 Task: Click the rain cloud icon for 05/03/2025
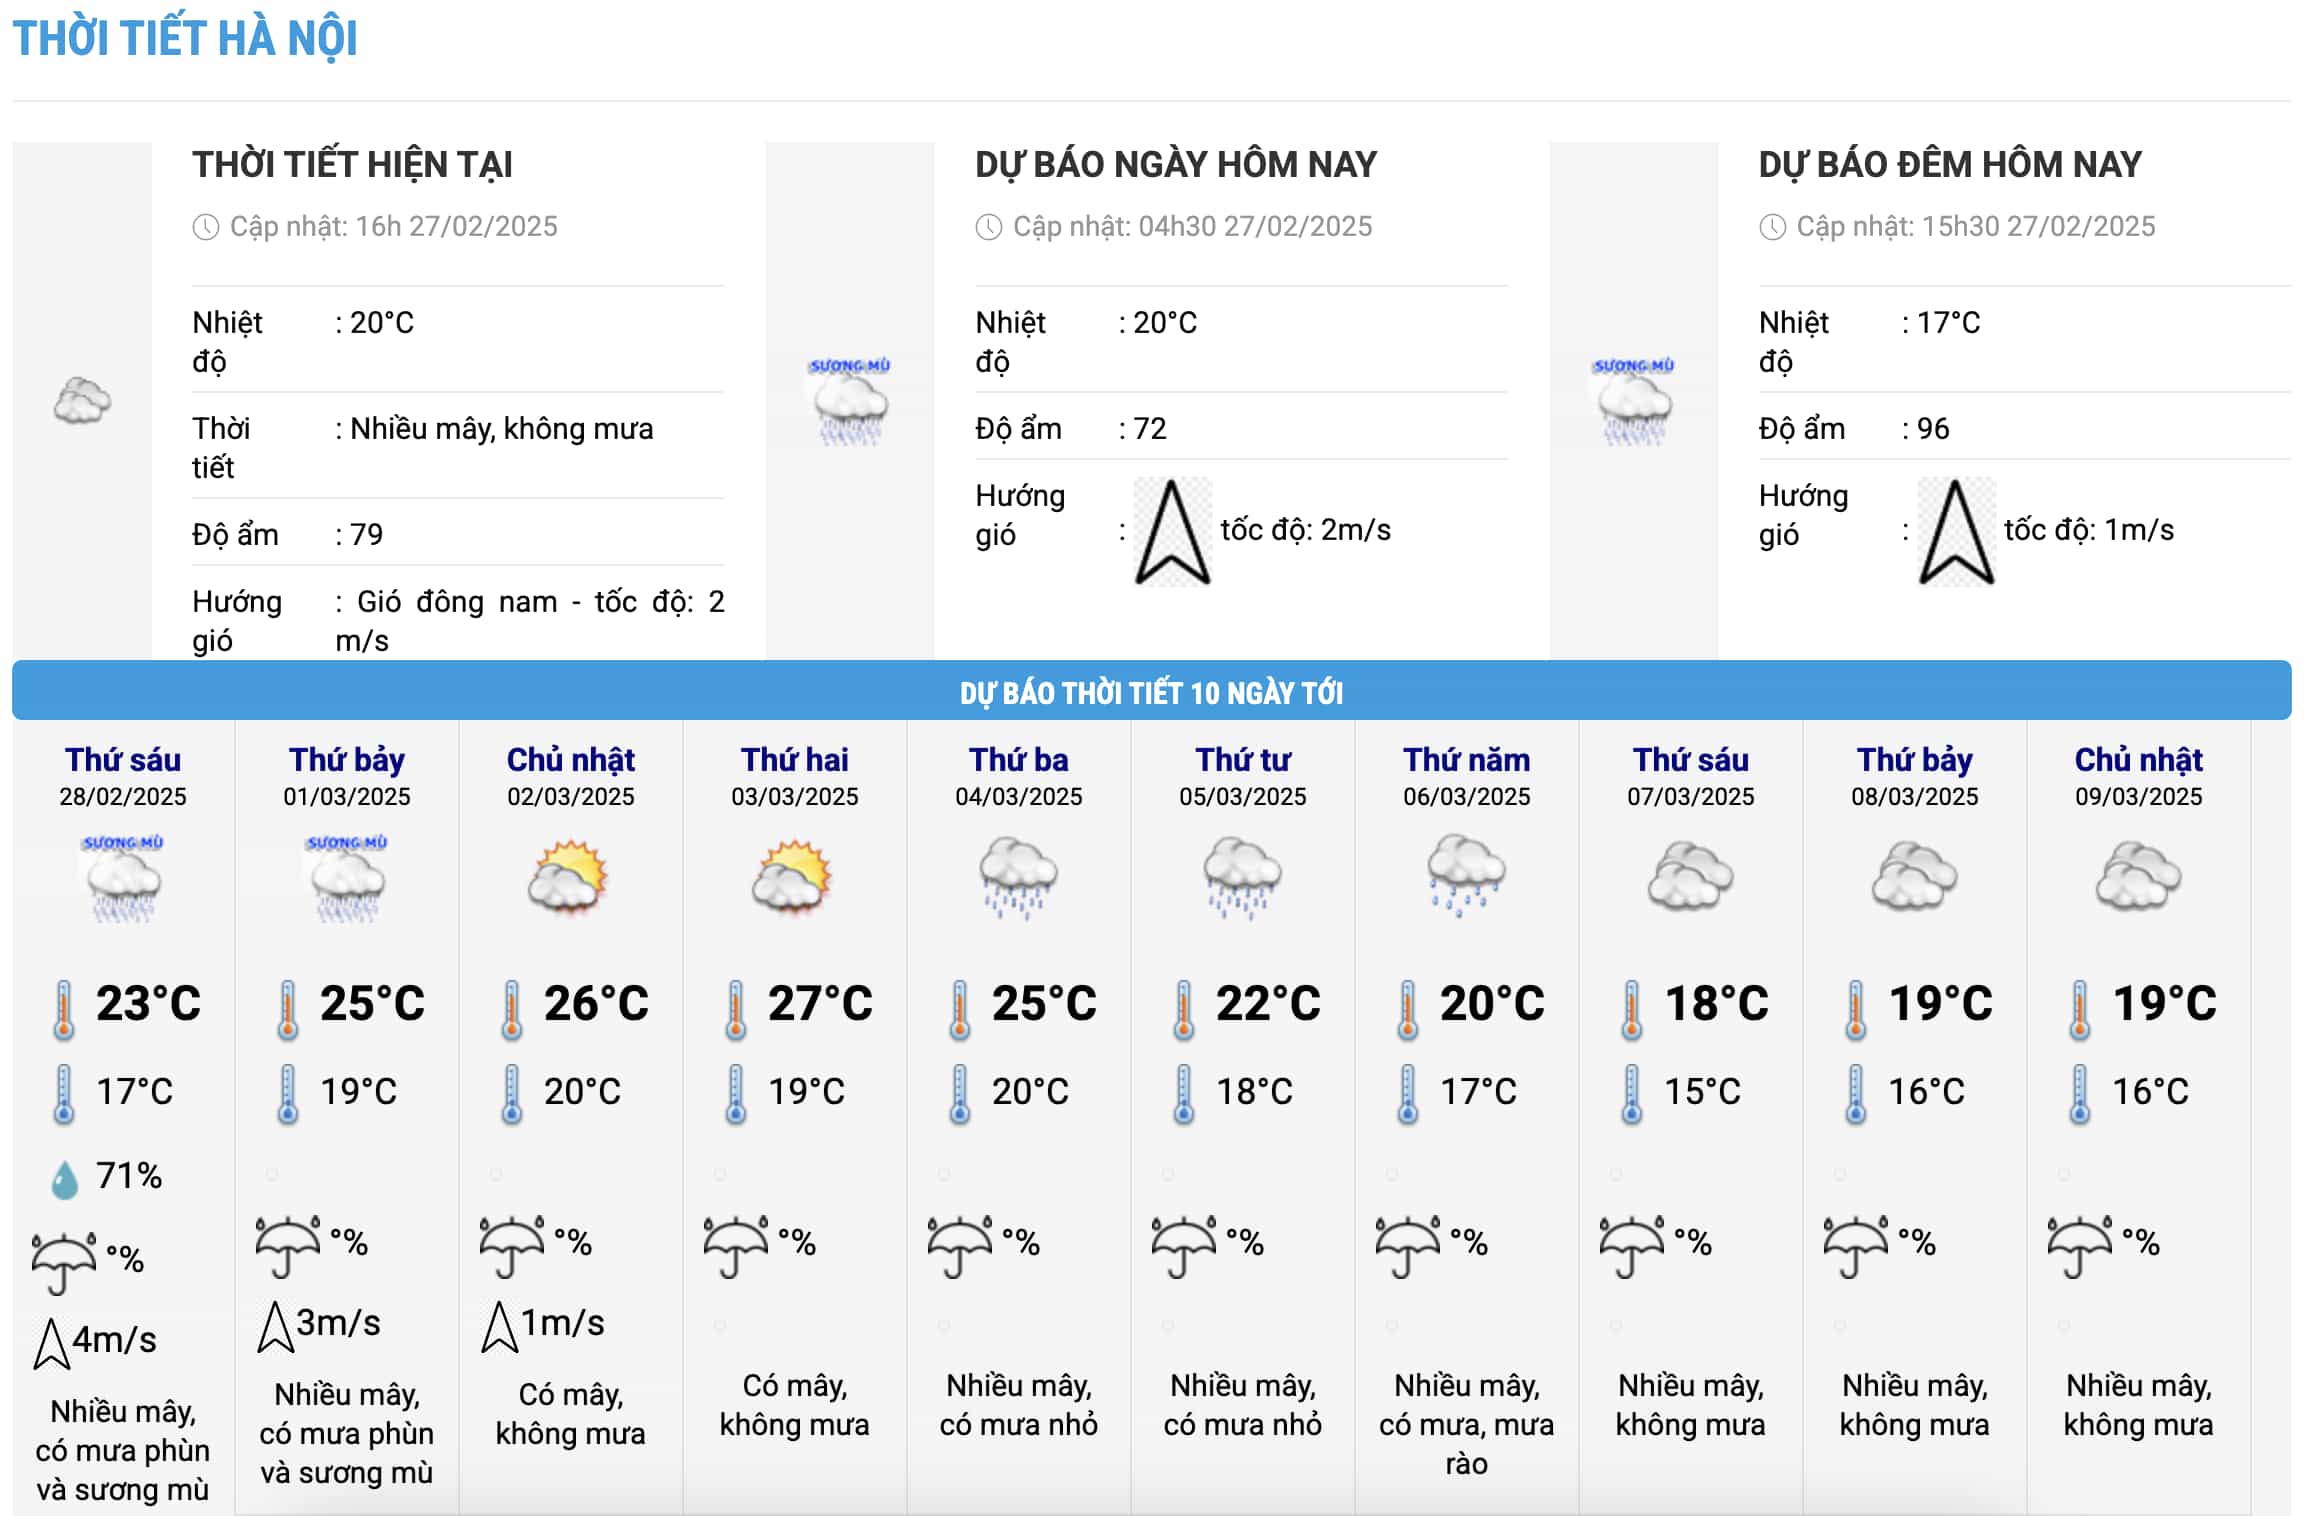(x=1242, y=877)
